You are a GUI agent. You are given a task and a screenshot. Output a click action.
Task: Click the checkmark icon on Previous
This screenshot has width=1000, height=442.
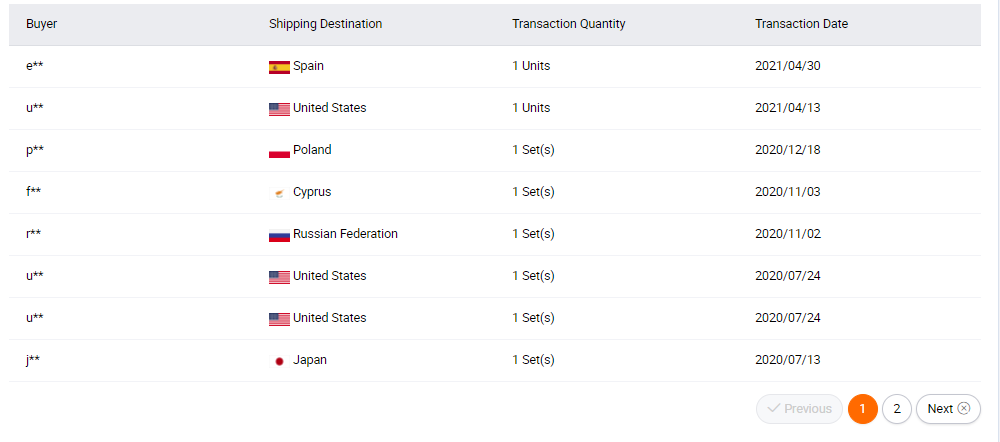click(774, 409)
